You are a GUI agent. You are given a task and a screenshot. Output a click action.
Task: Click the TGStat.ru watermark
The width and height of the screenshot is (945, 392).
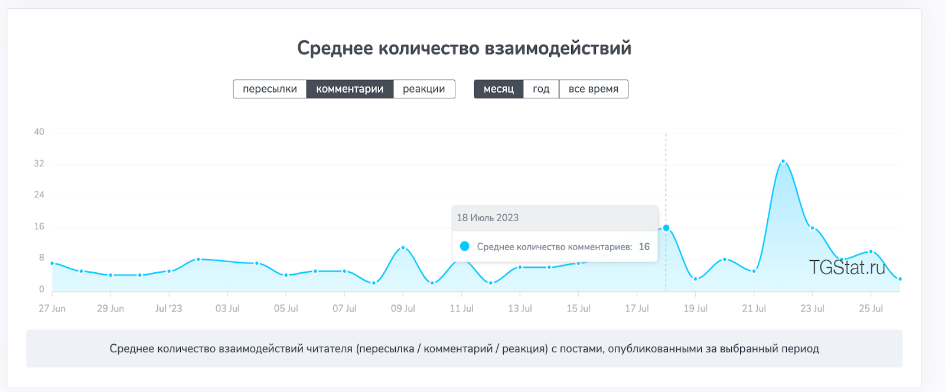click(847, 268)
